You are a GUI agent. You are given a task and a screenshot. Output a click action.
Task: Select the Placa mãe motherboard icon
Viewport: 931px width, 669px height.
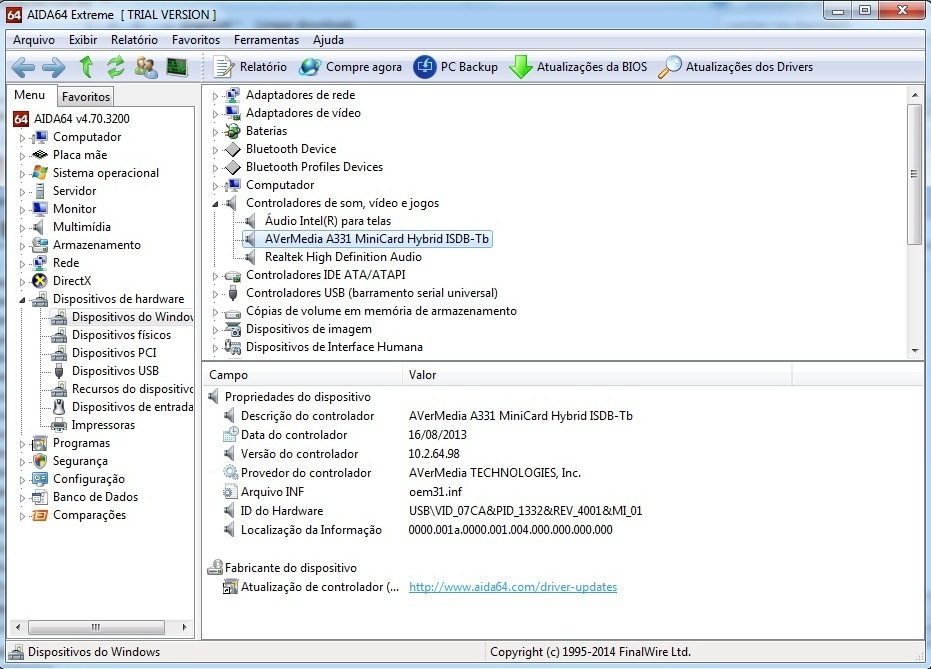[40, 155]
